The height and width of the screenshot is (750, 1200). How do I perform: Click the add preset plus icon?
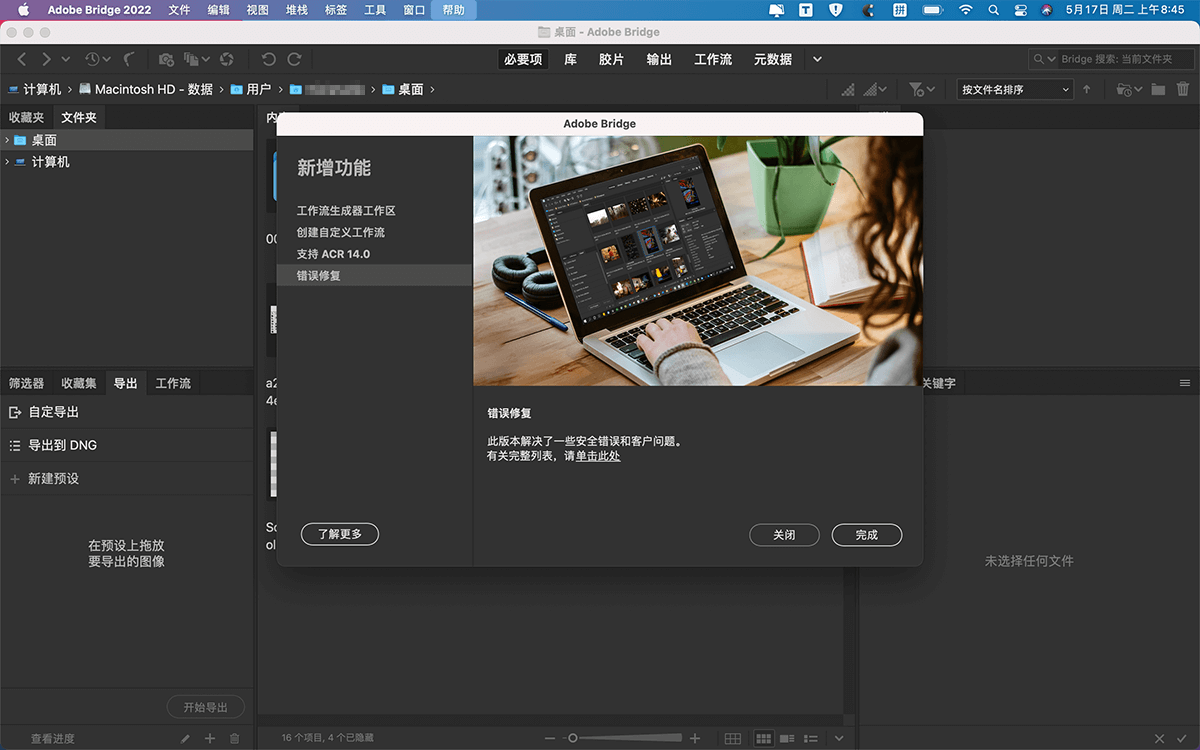[x=210, y=739]
